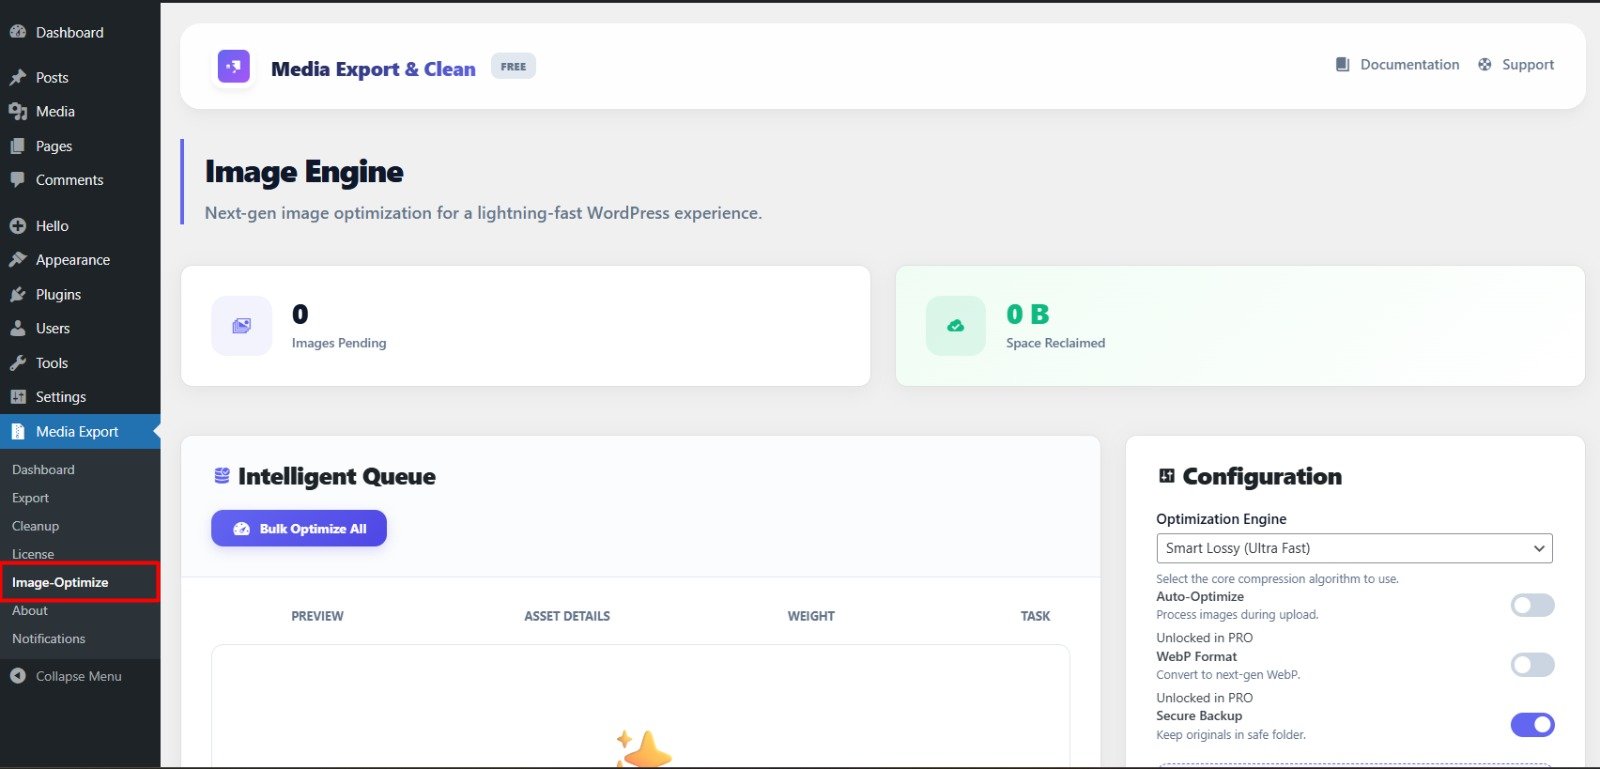Open the Media menu

coord(80,111)
